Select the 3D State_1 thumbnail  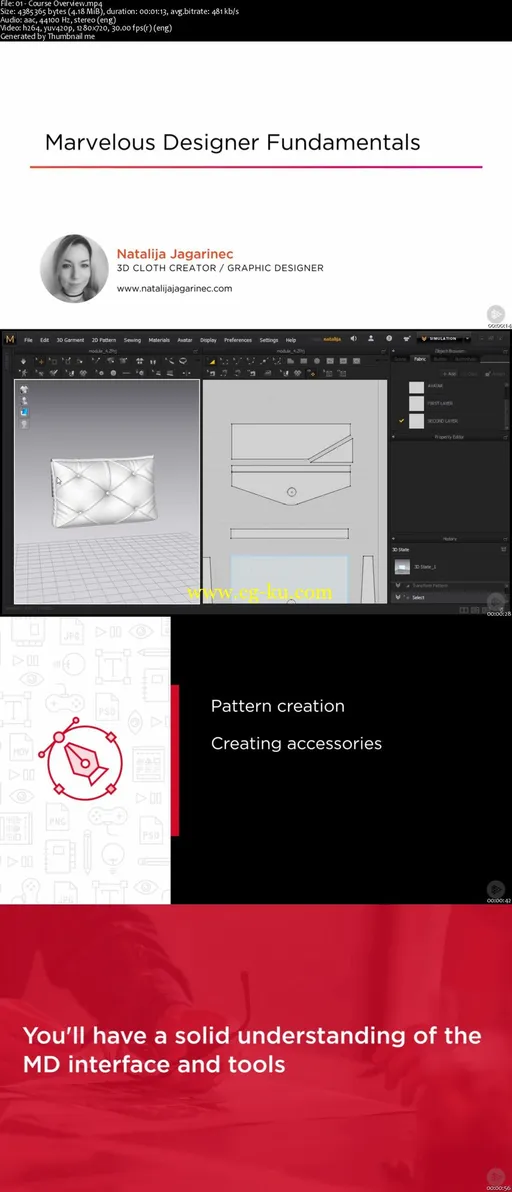pos(403,567)
